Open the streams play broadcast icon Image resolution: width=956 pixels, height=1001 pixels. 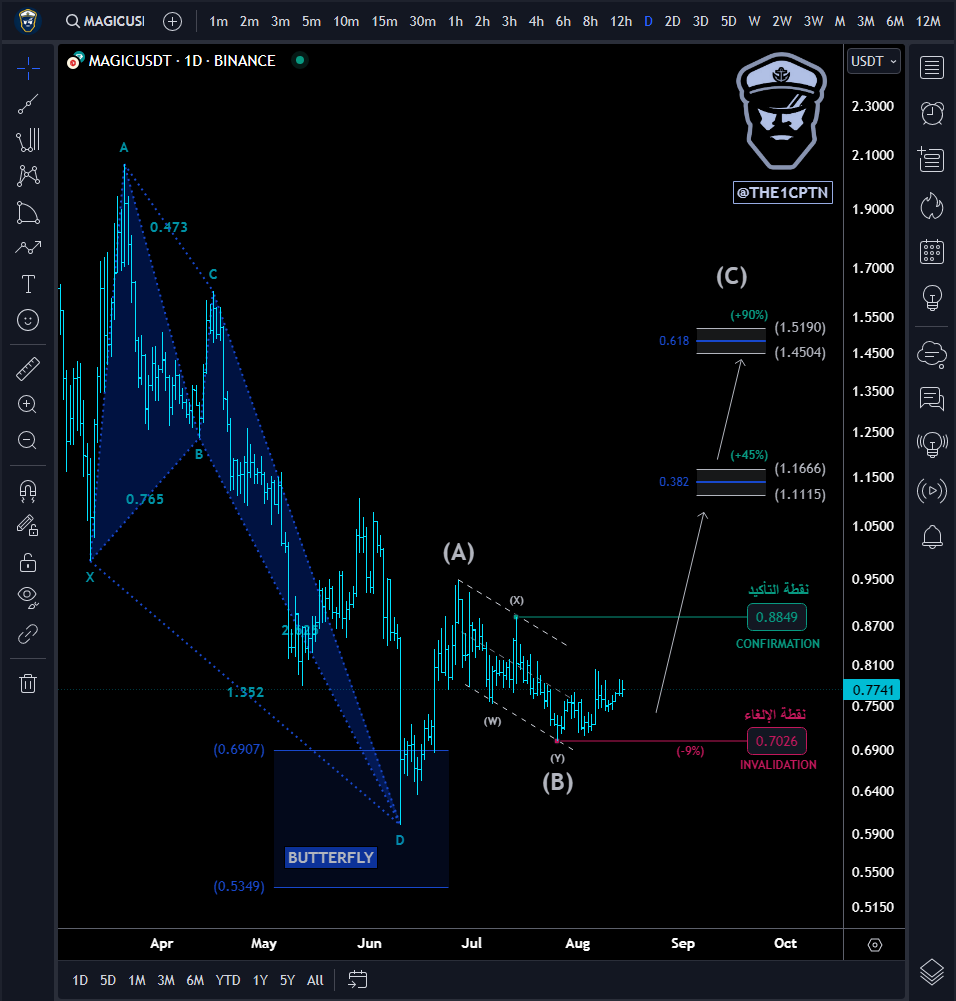tap(932, 491)
